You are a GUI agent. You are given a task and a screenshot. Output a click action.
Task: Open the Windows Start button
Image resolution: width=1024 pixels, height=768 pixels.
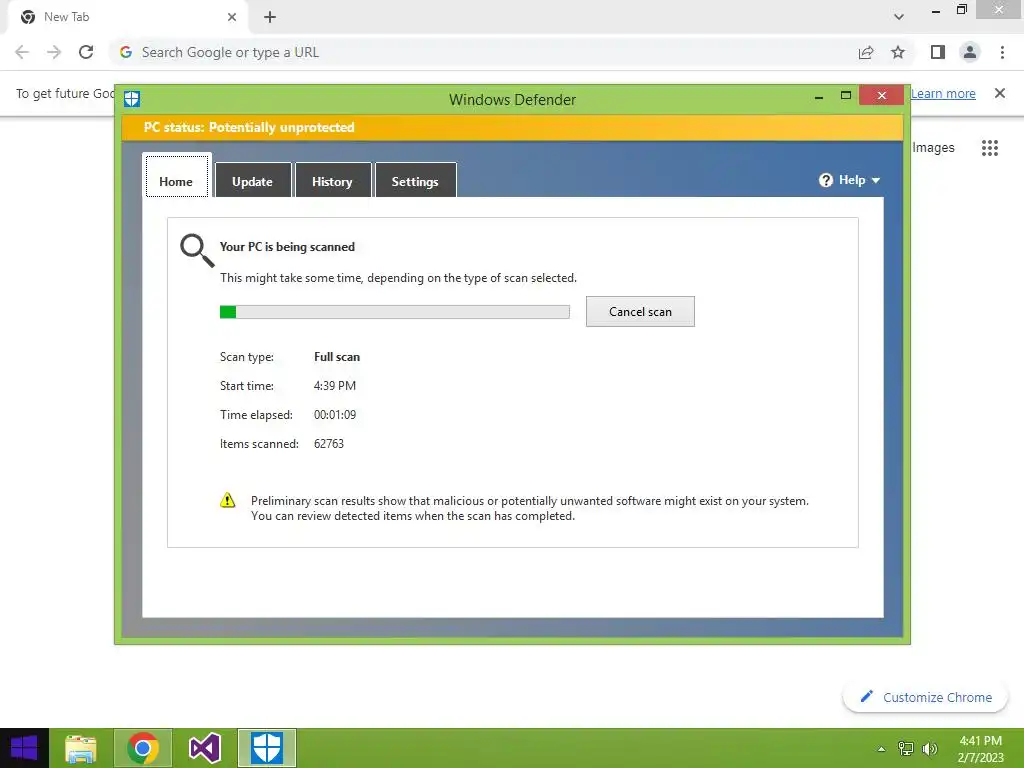(24, 748)
